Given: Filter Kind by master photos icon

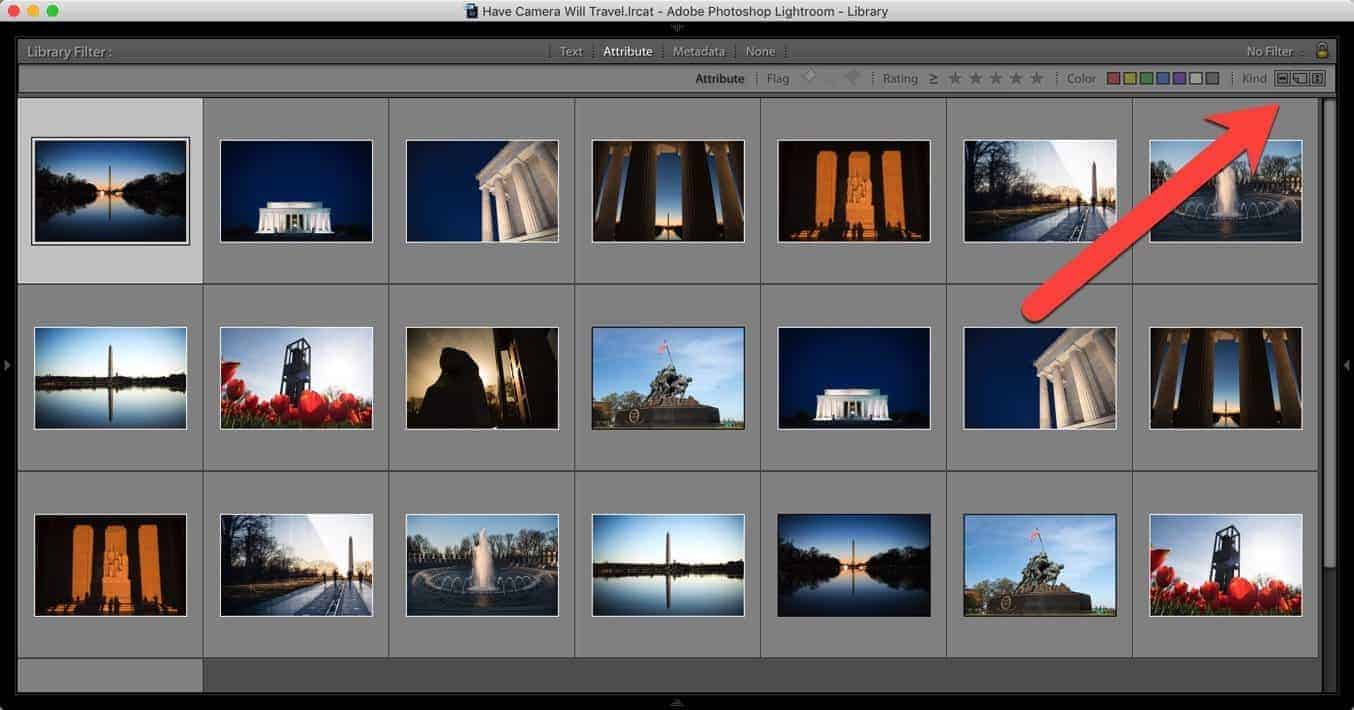Looking at the screenshot, I should (1283, 78).
